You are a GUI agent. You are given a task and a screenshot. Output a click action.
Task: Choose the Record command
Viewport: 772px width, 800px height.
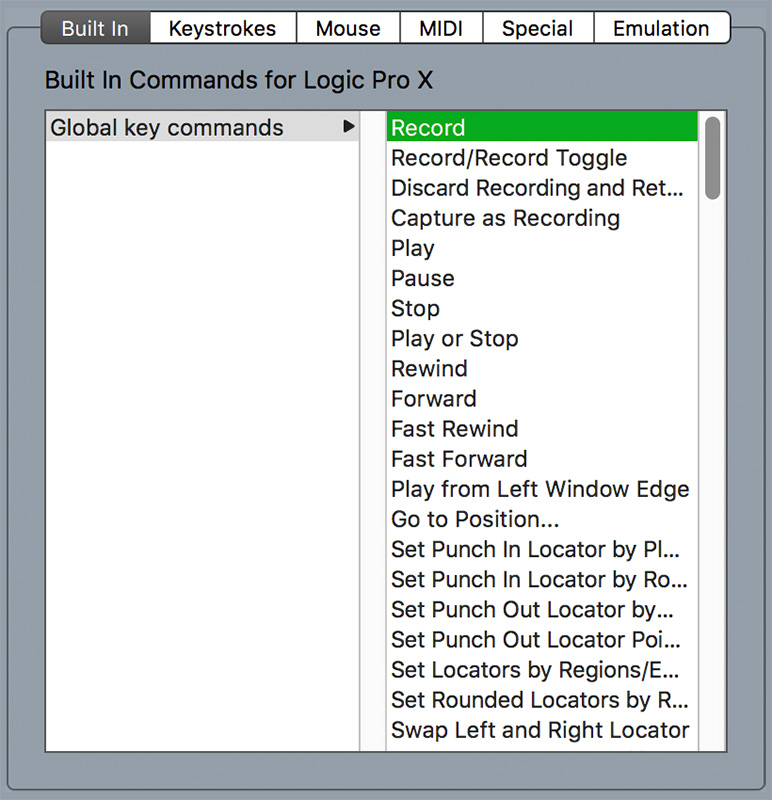(x=542, y=127)
